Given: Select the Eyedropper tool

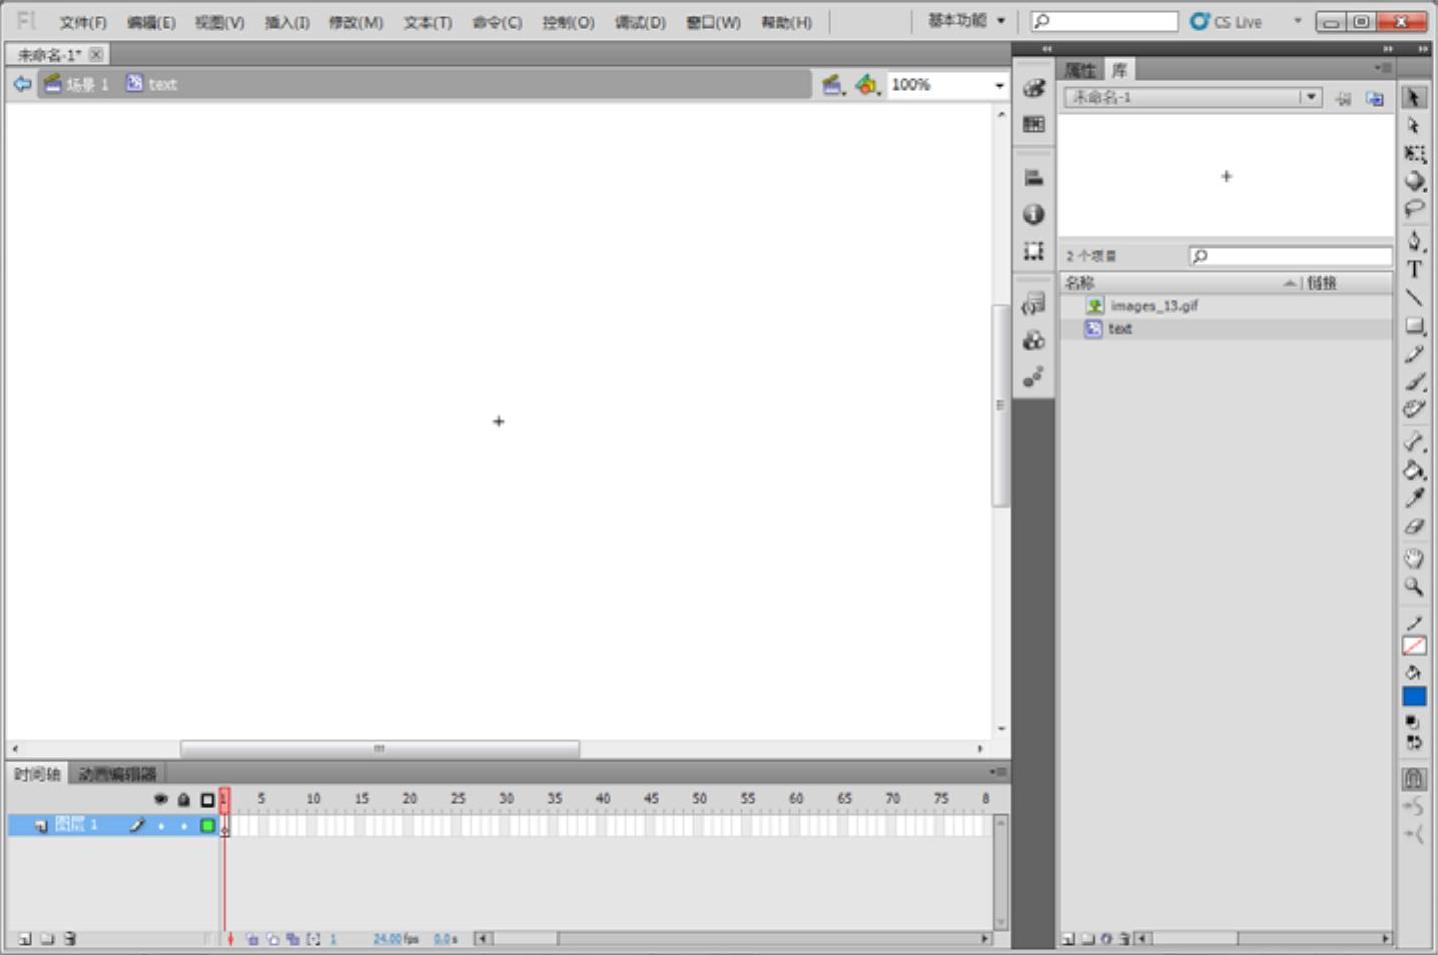Looking at the screenshot, I should (1414, 498).
